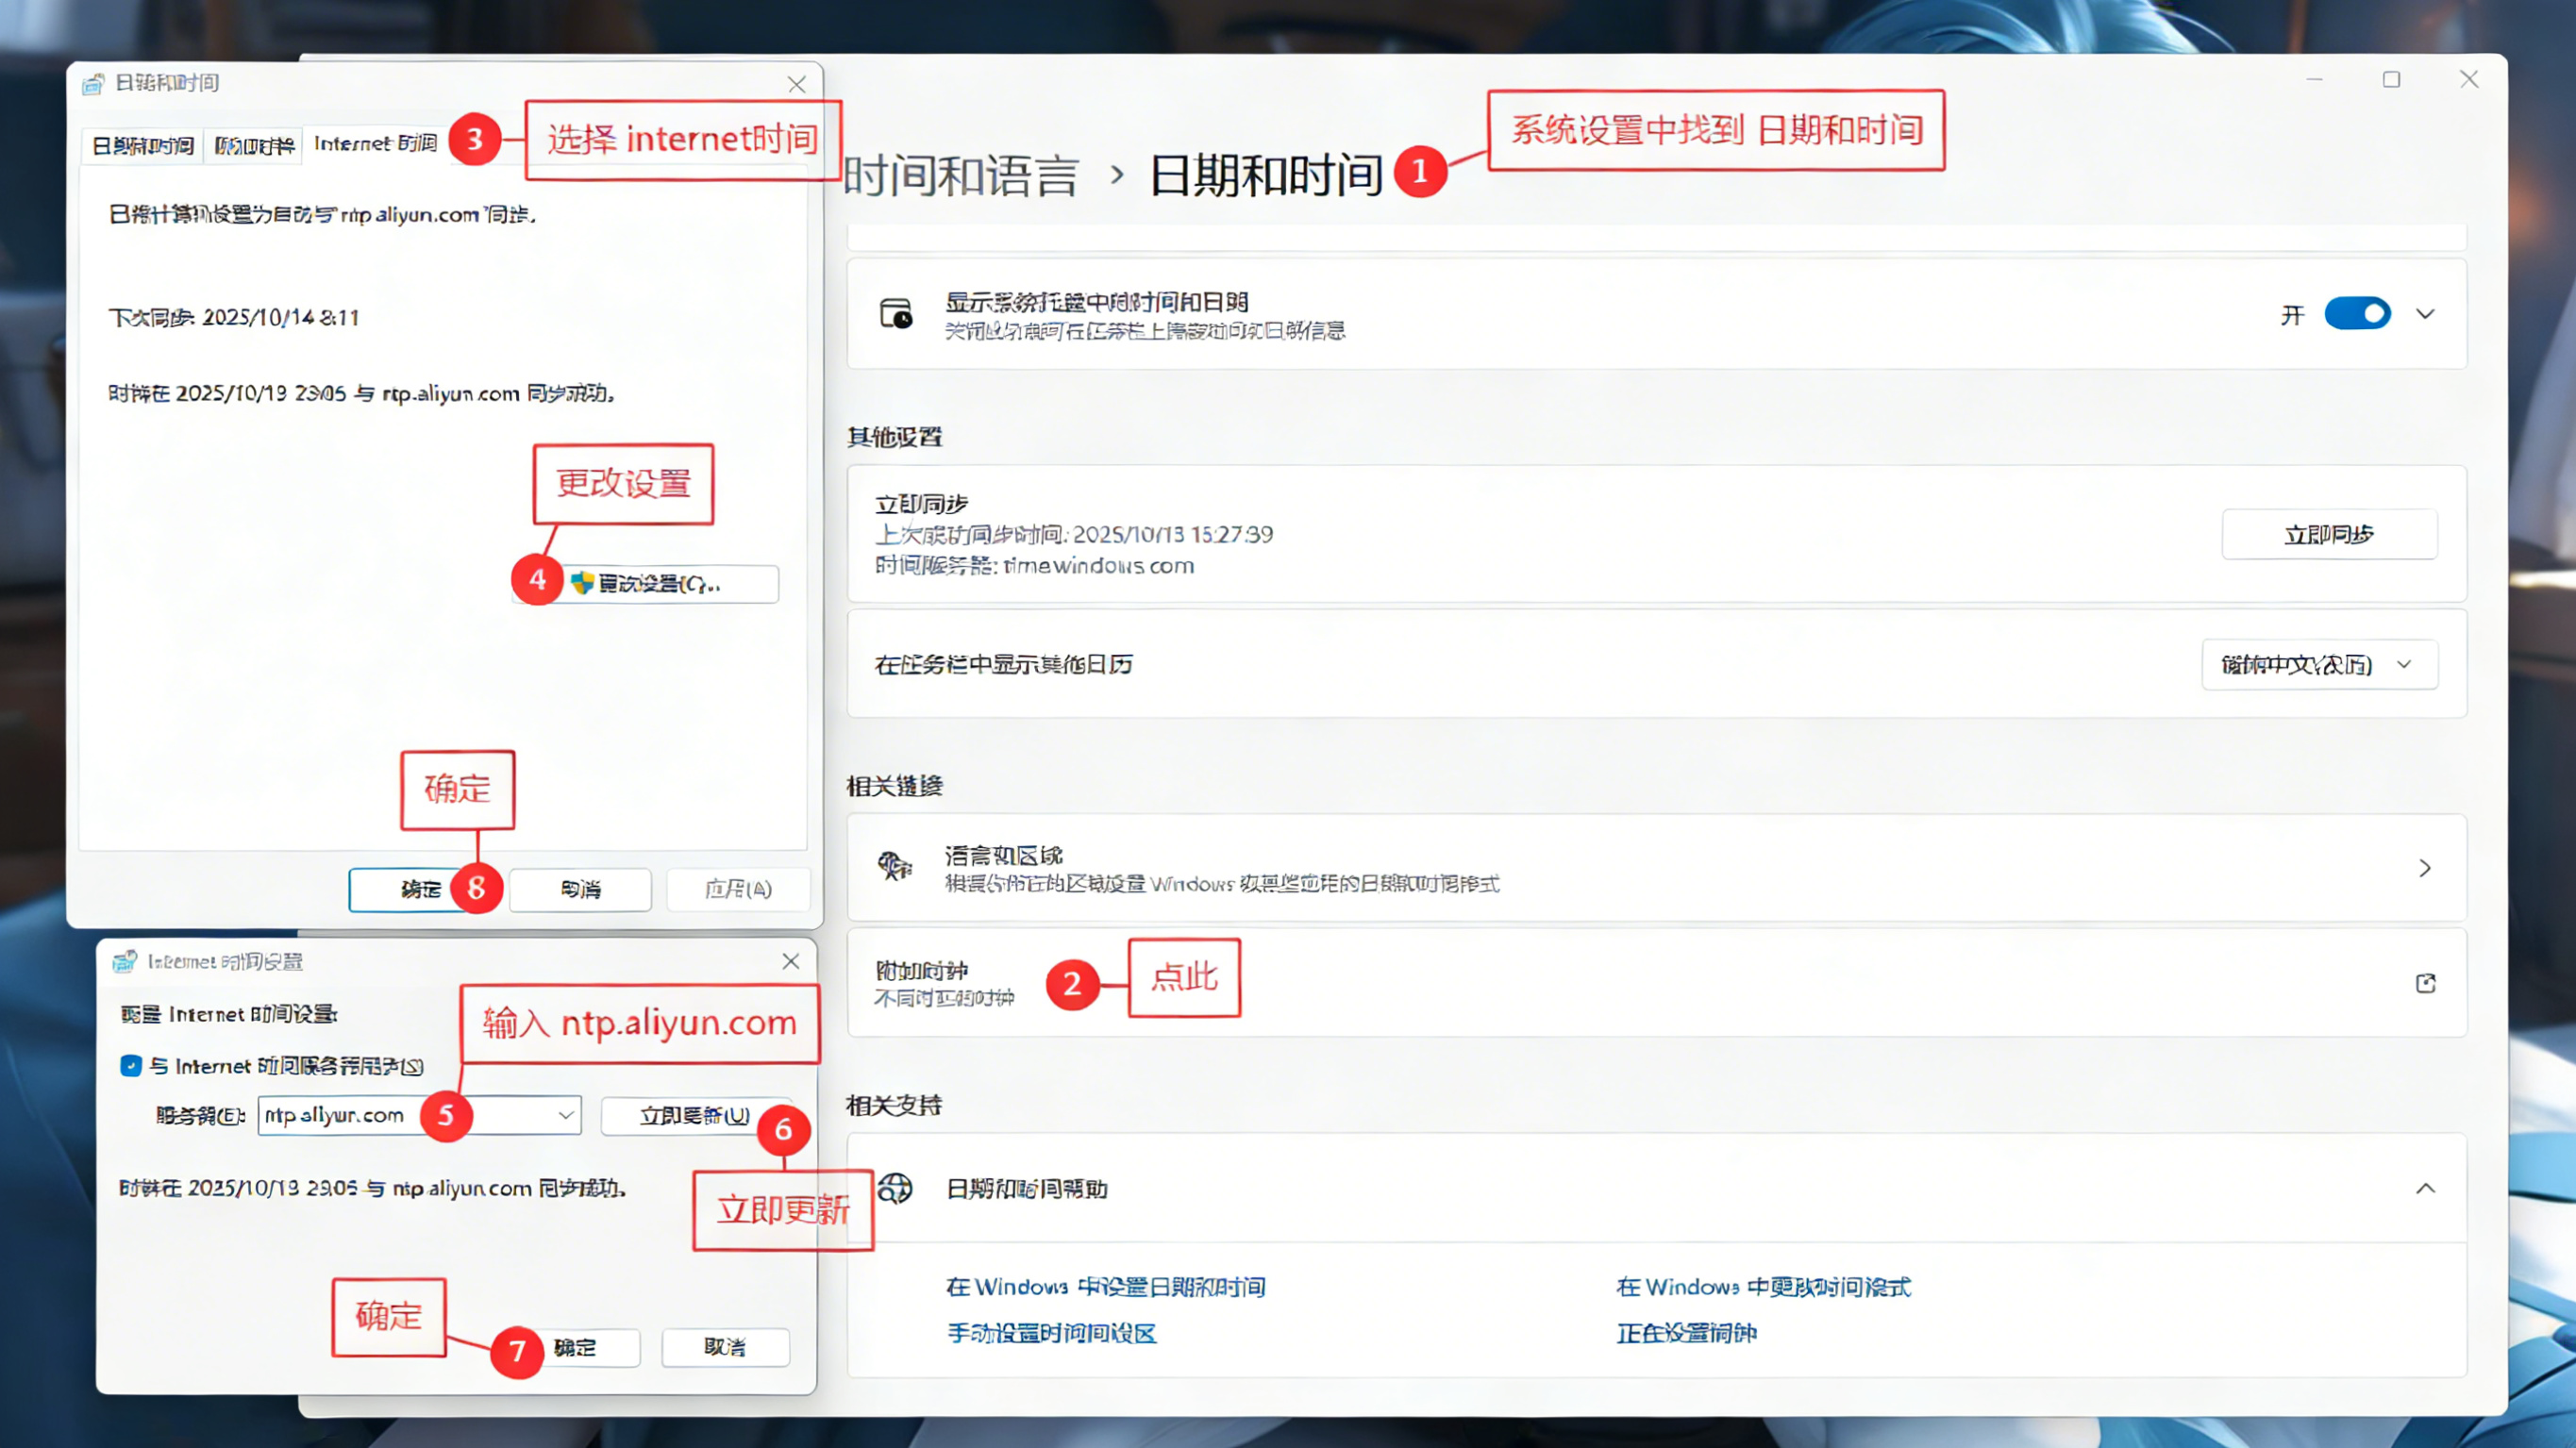This screenshot has height=1448, width=2576.
Task: Click the external link icon for 附加时钟
Action: point(2425,983)
